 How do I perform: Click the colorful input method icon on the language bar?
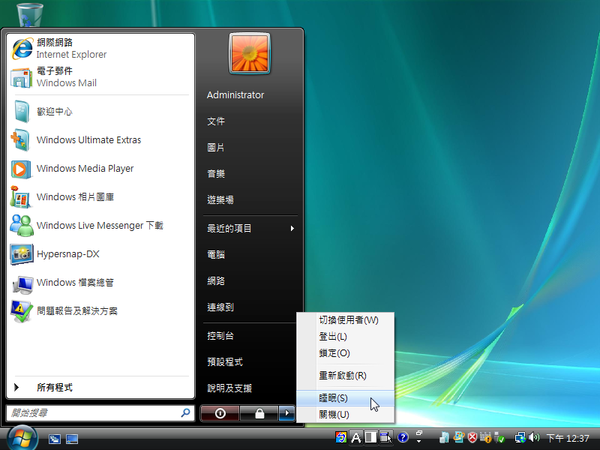coord(341,437)
